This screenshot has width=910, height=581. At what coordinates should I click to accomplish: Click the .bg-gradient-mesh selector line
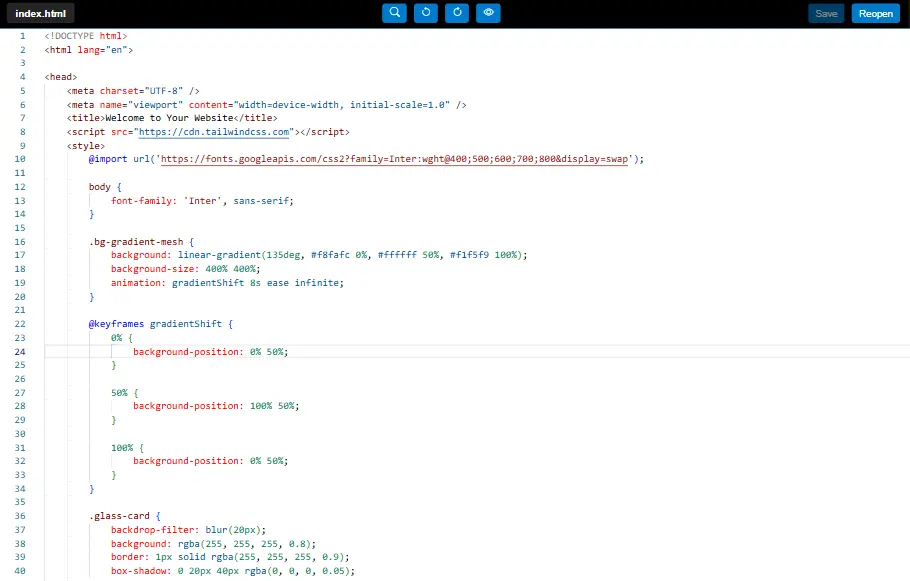click(x=136, y=241)
